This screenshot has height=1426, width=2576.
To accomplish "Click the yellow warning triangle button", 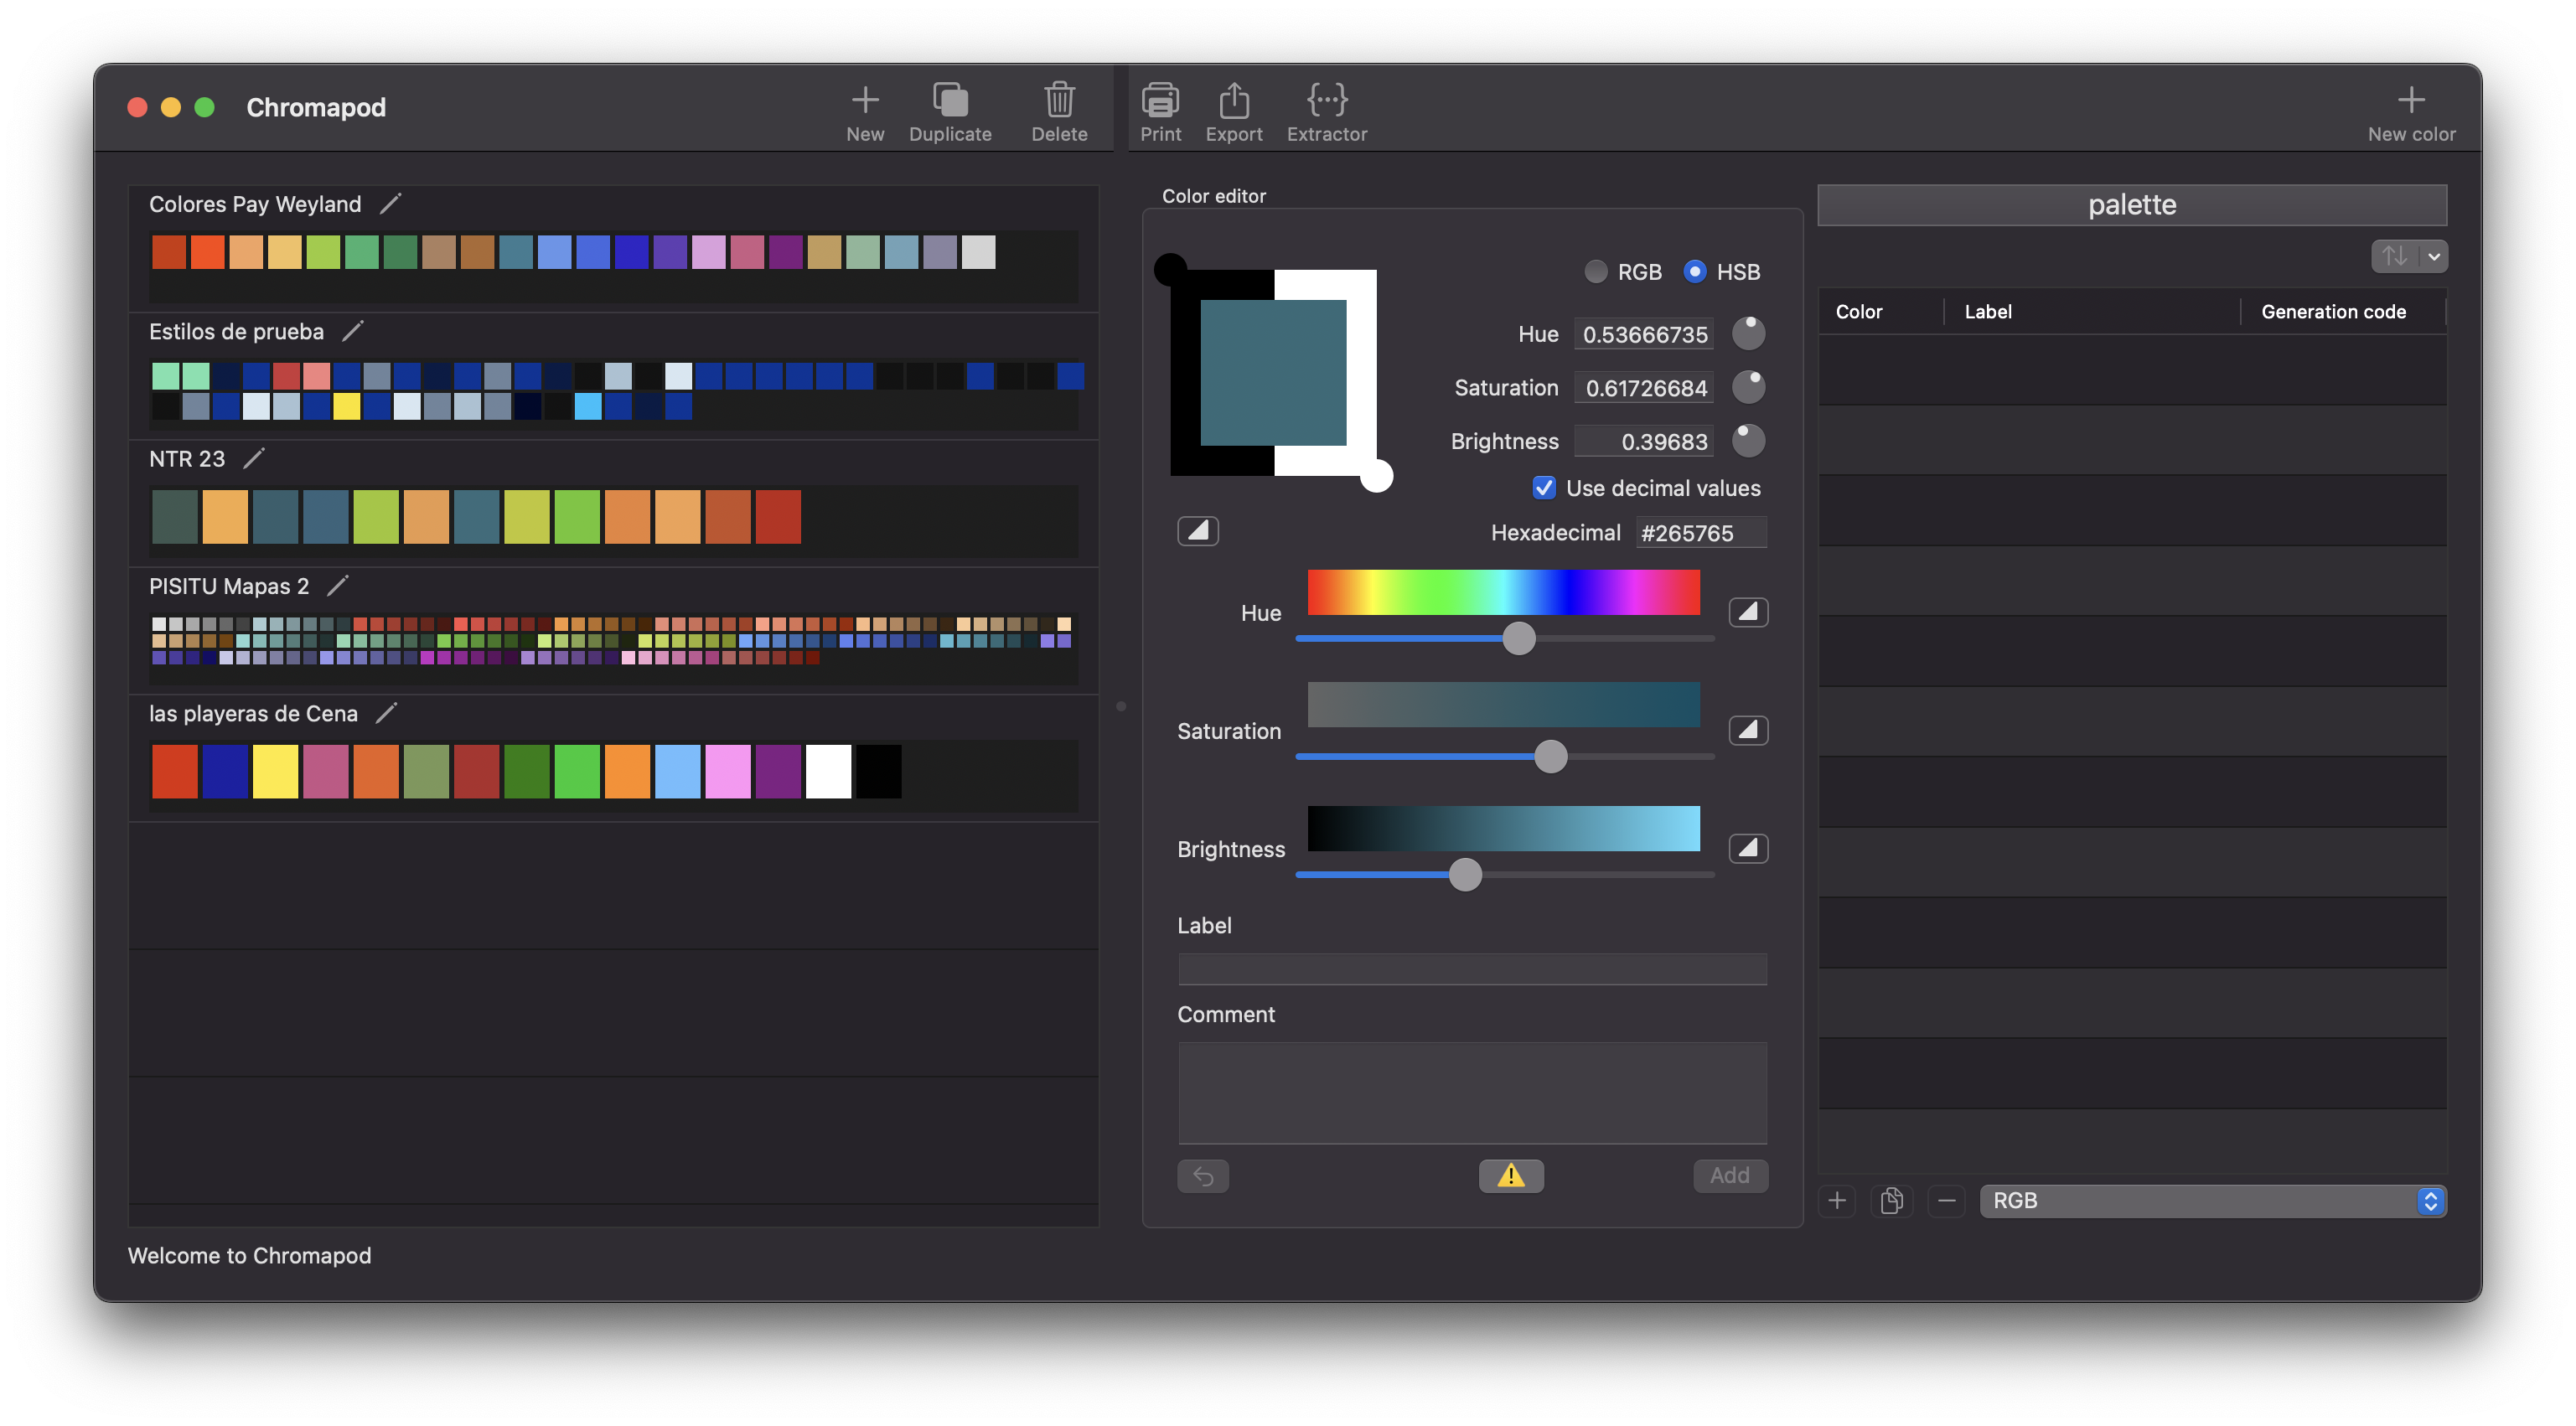I will [1510, 1175].
